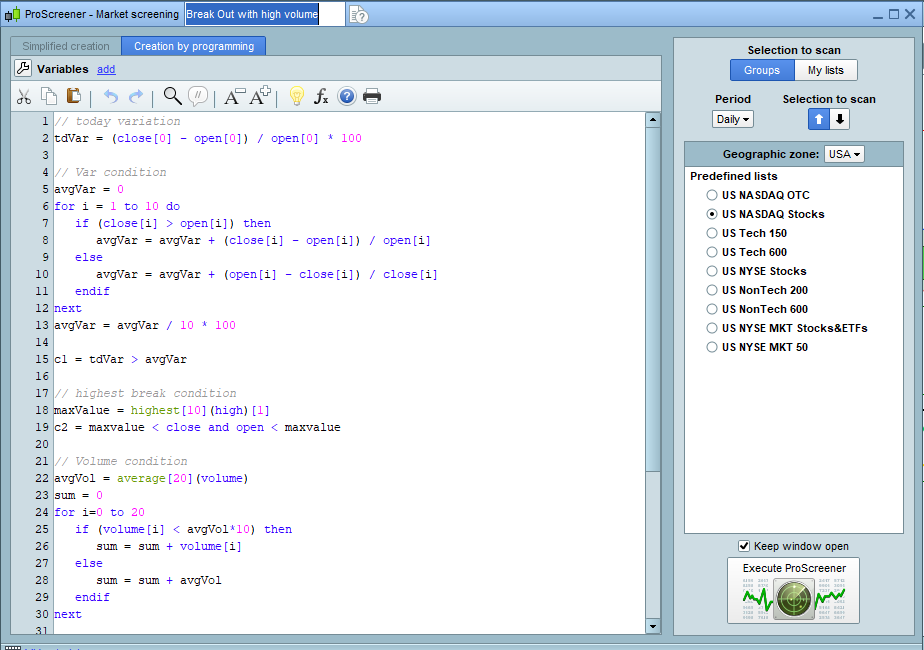This screenshot has height=650, width=924.
Task: Select US NASDAQ OTC radio button
Action: [x=712, y=195]
